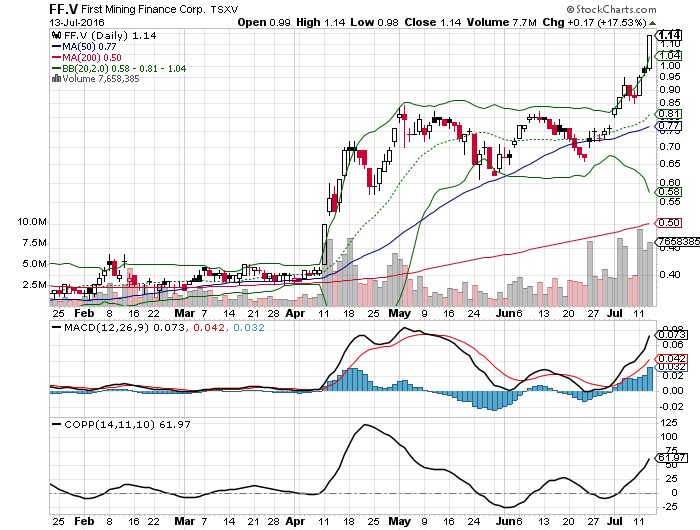Screen dimensions: 700x530
Task: Select the Volume 7,658,385 legend text
Action: [x=101, y=79]
